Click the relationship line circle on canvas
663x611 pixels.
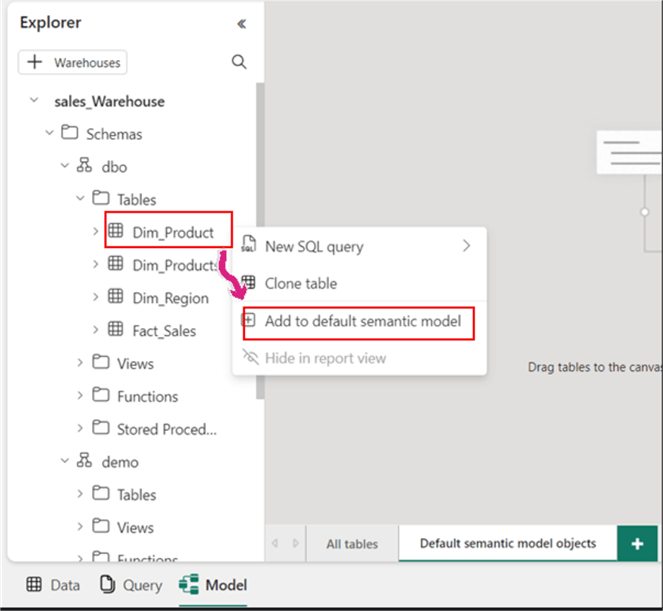coord(645,212)
